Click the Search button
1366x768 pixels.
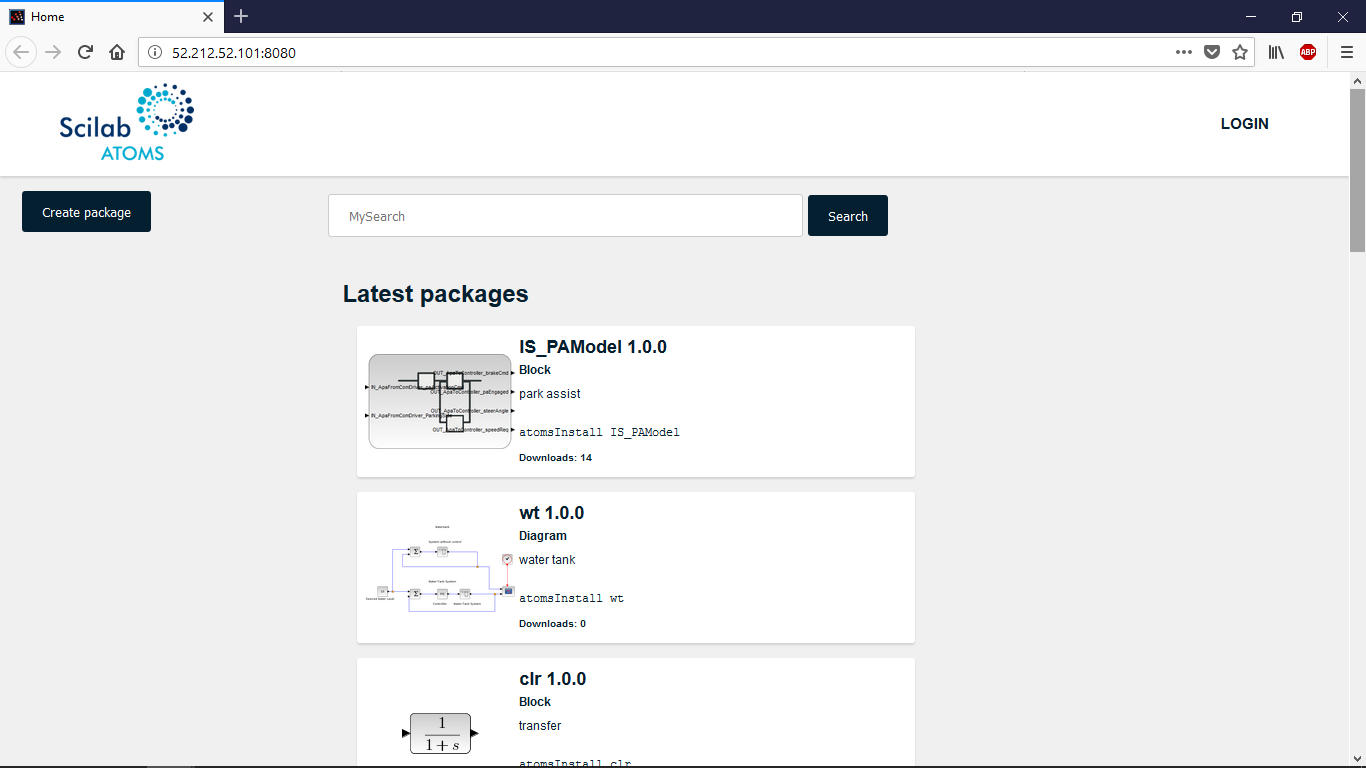point(848,216)
